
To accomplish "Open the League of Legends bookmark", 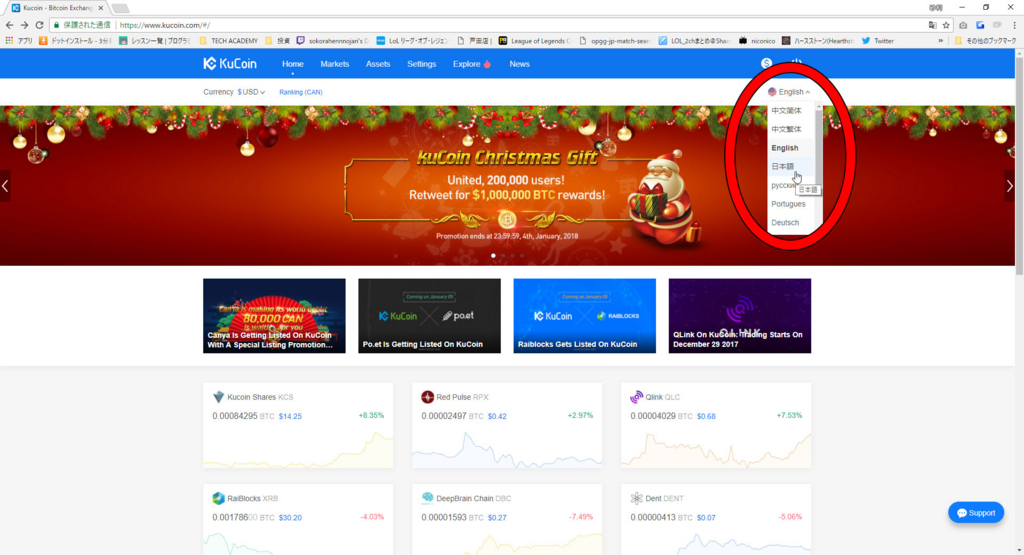I will coord(535,40).
